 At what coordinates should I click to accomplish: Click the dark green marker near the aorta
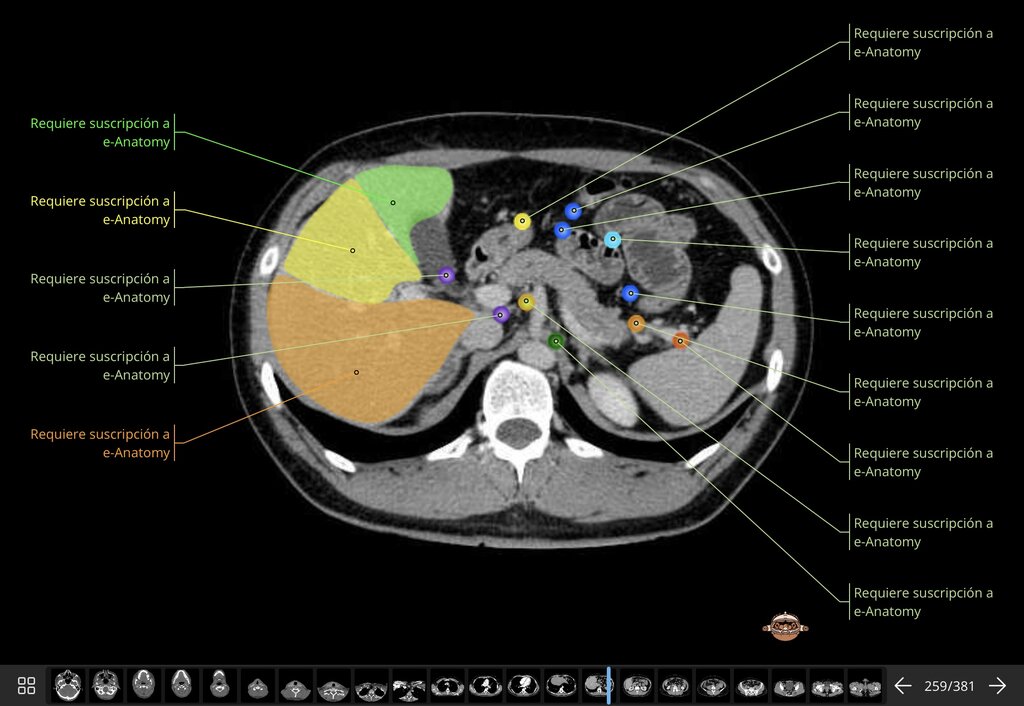[556, 341]
